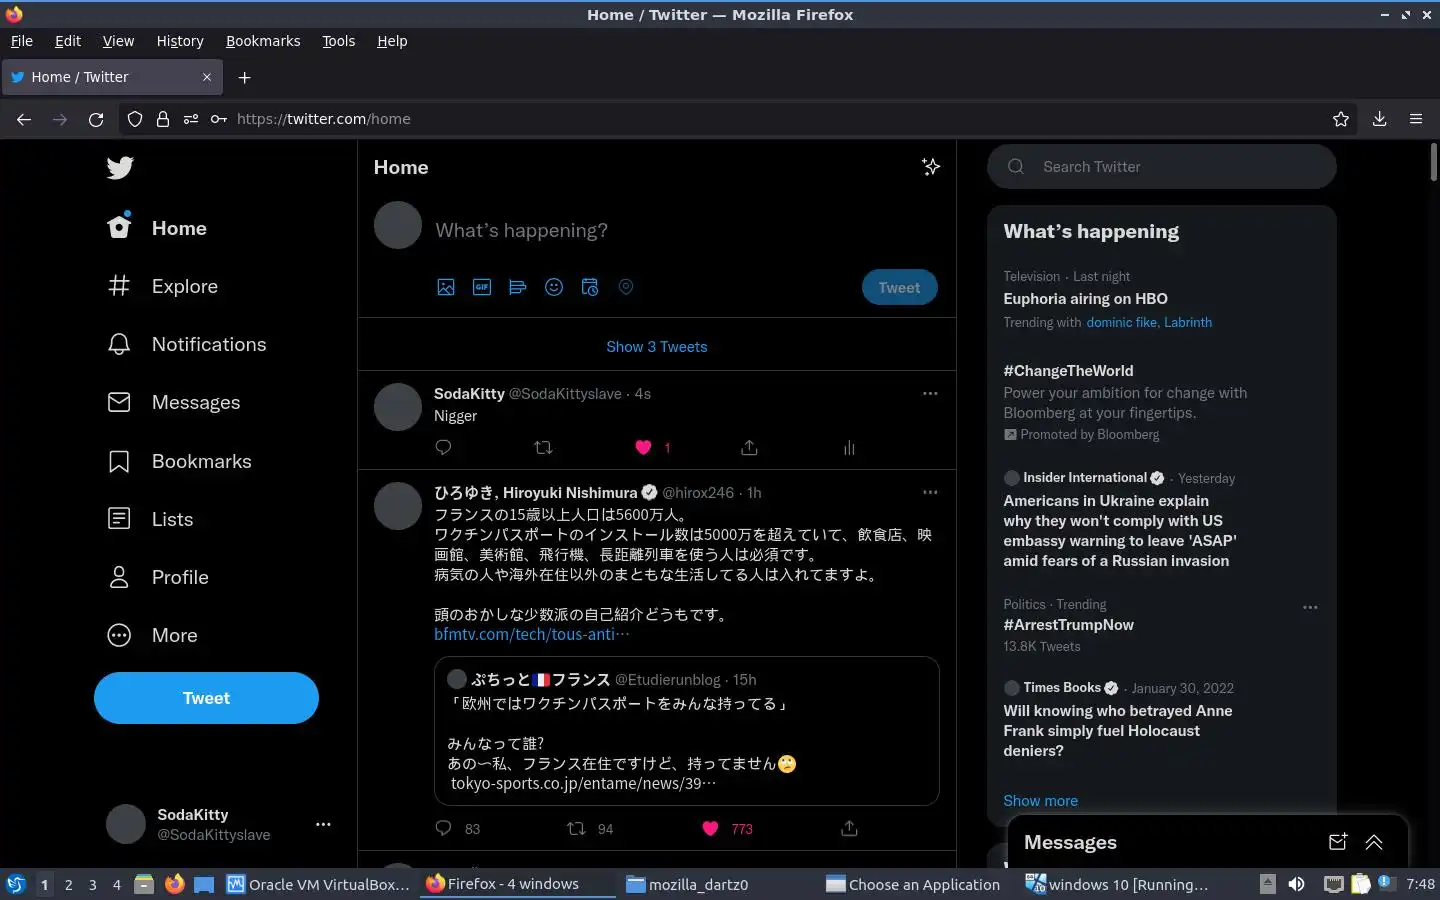This screenshot has height=900, width=1440.
Task: Add a GIF to tweet
Action: pos(482,287)
